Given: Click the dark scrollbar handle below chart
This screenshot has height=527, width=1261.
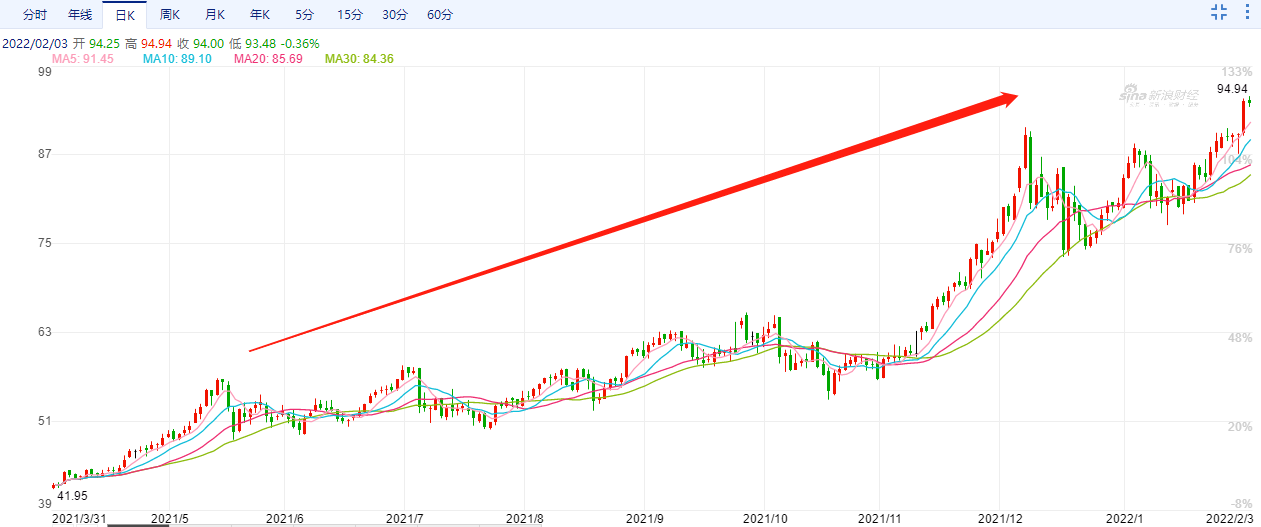Looking at the screenshot, I should (138, 524).
